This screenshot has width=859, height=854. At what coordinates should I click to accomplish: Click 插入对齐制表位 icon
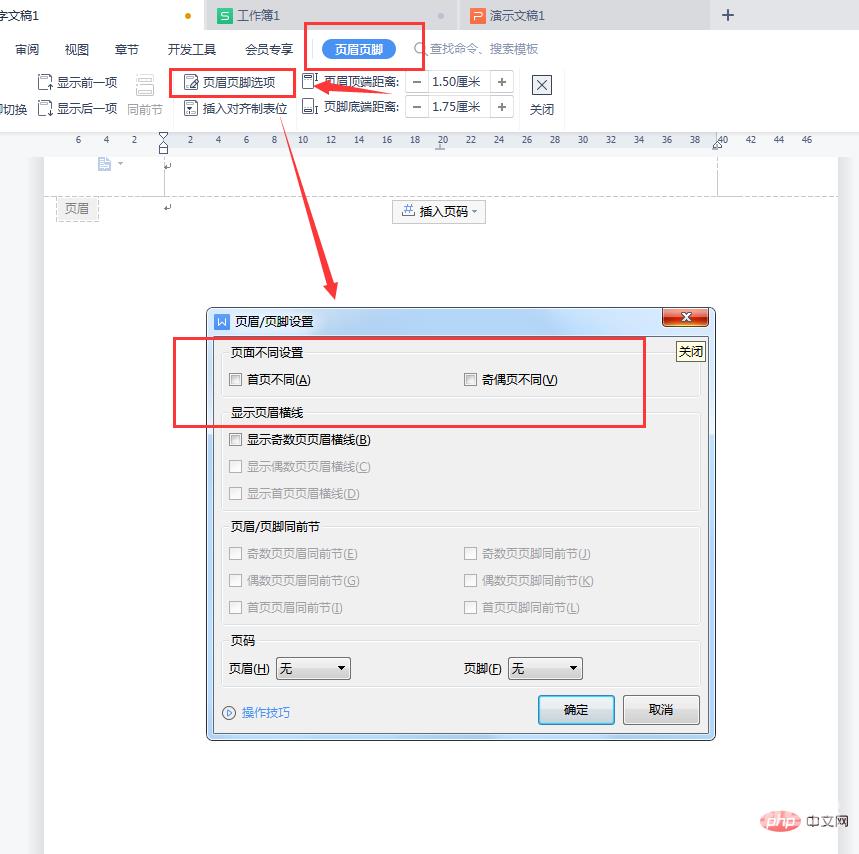[x=191, y=108]
